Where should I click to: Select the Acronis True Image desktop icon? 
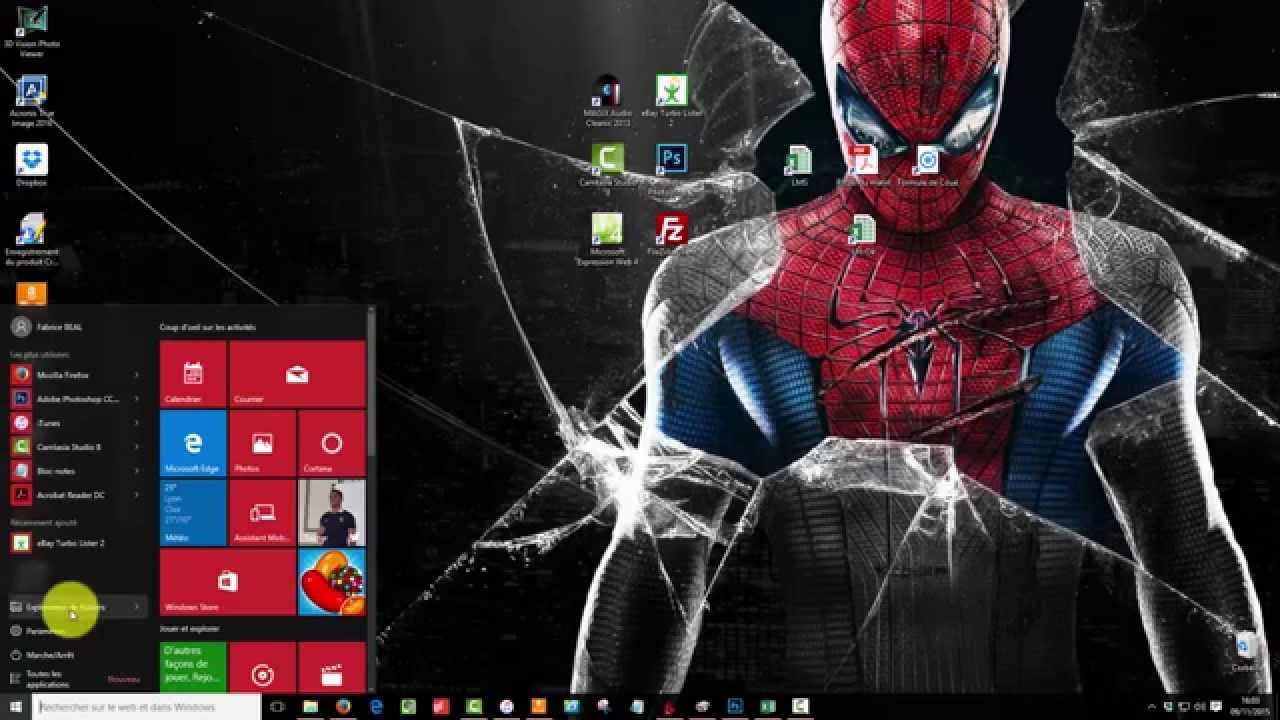[x=31, y=102]
